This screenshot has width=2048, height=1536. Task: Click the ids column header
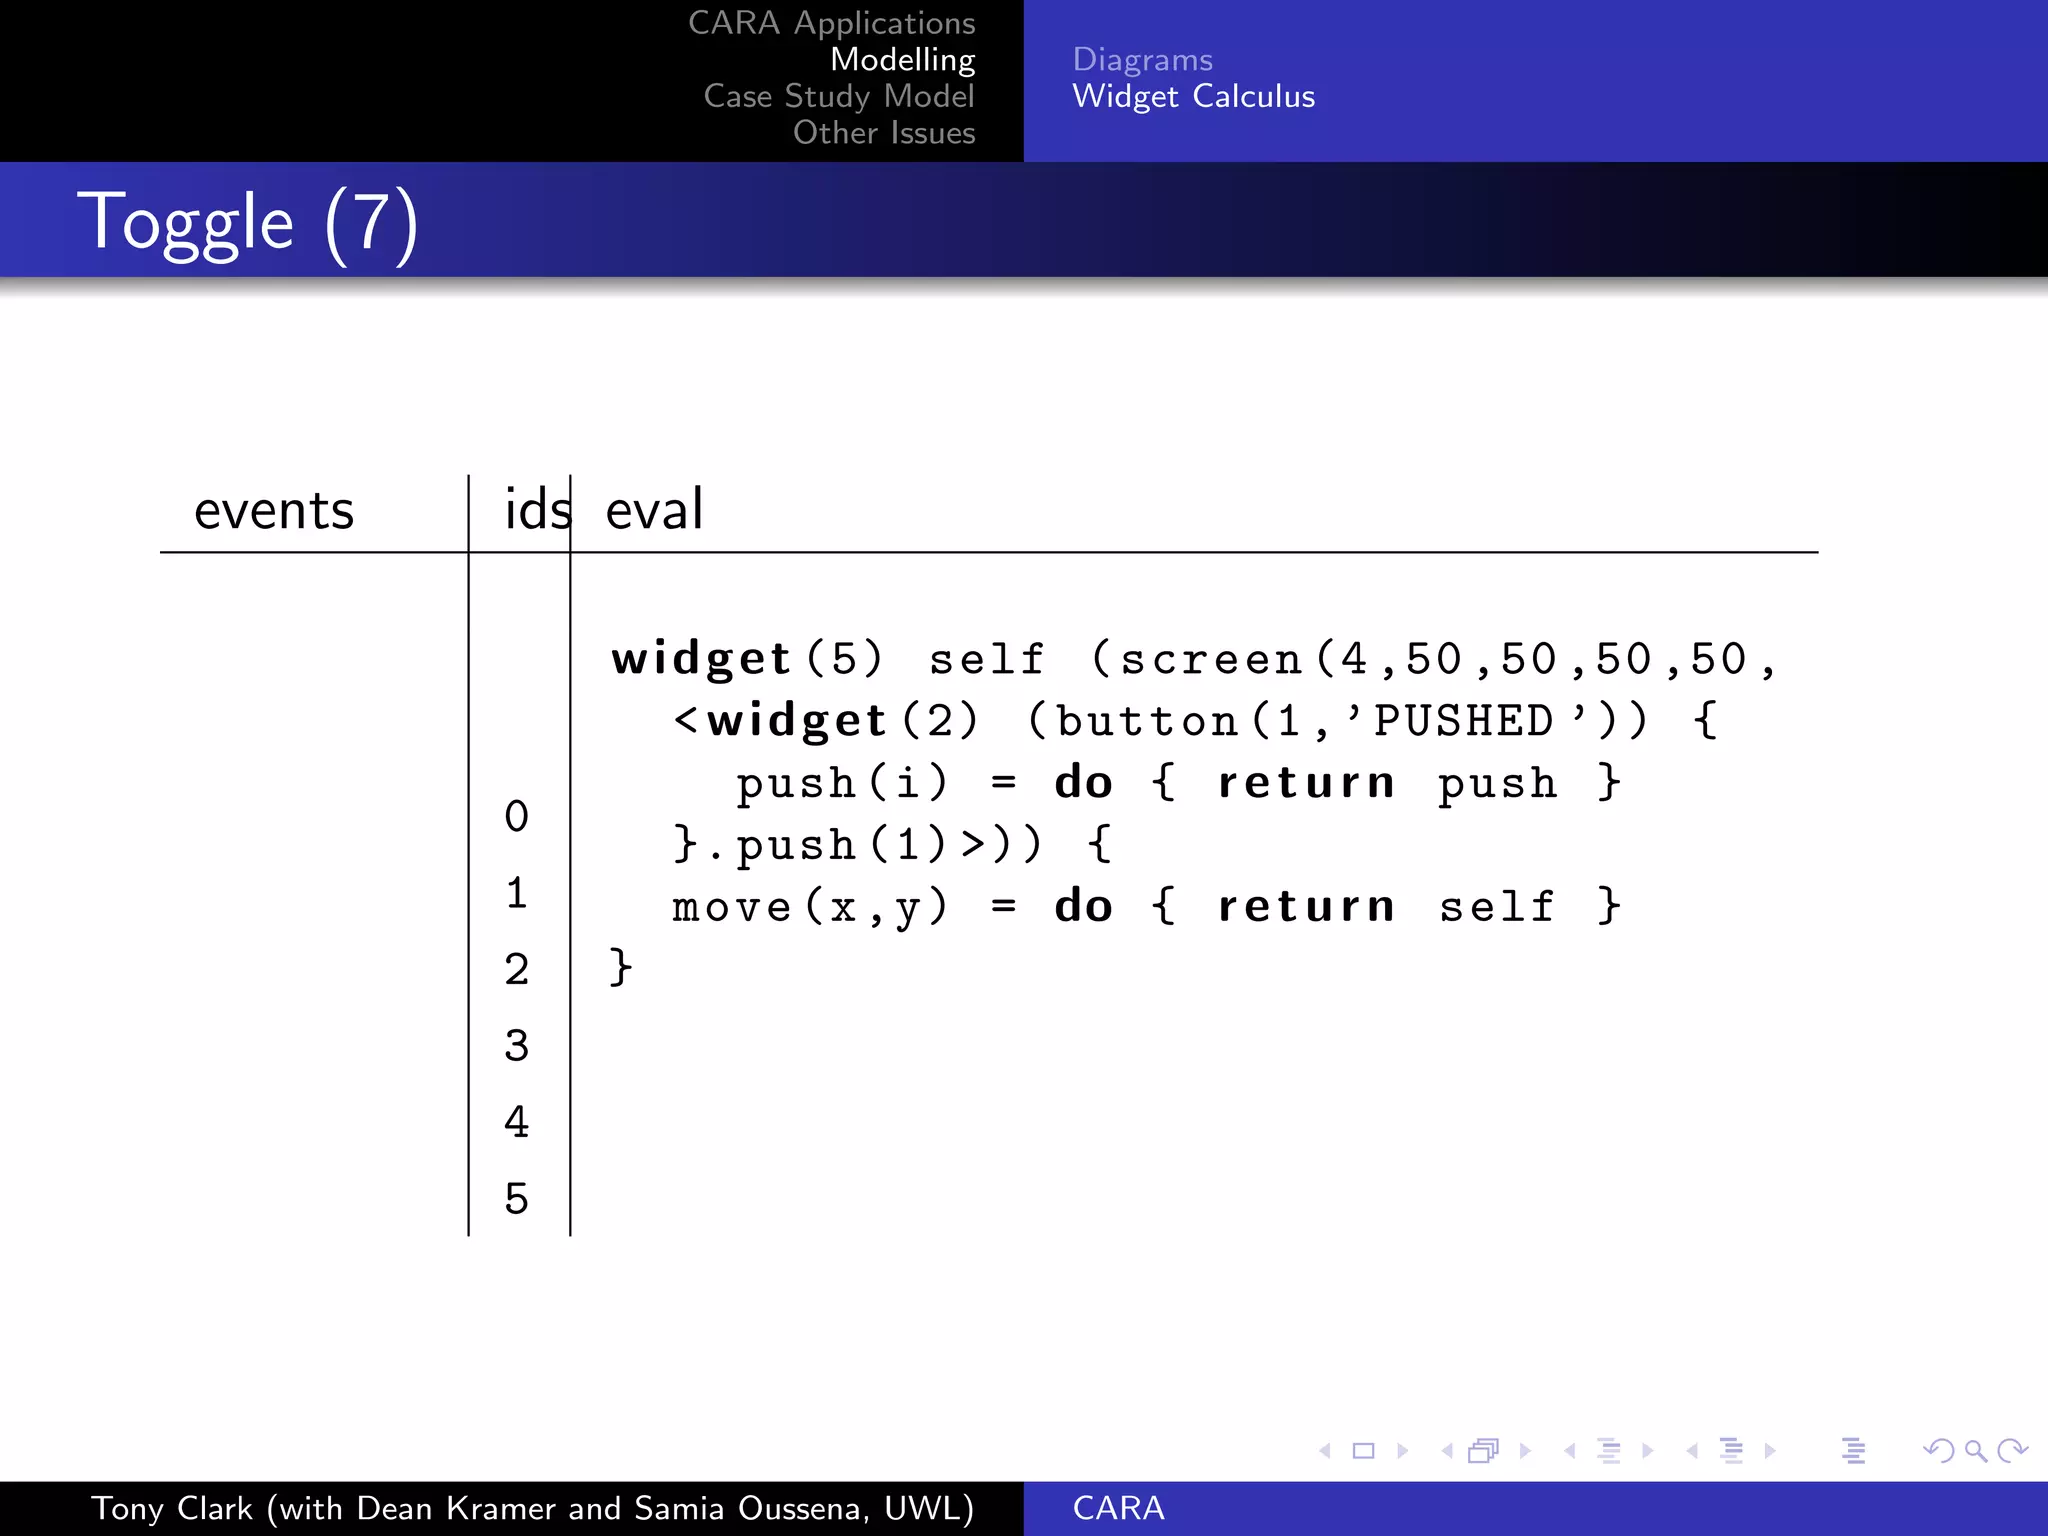[538, 509]
